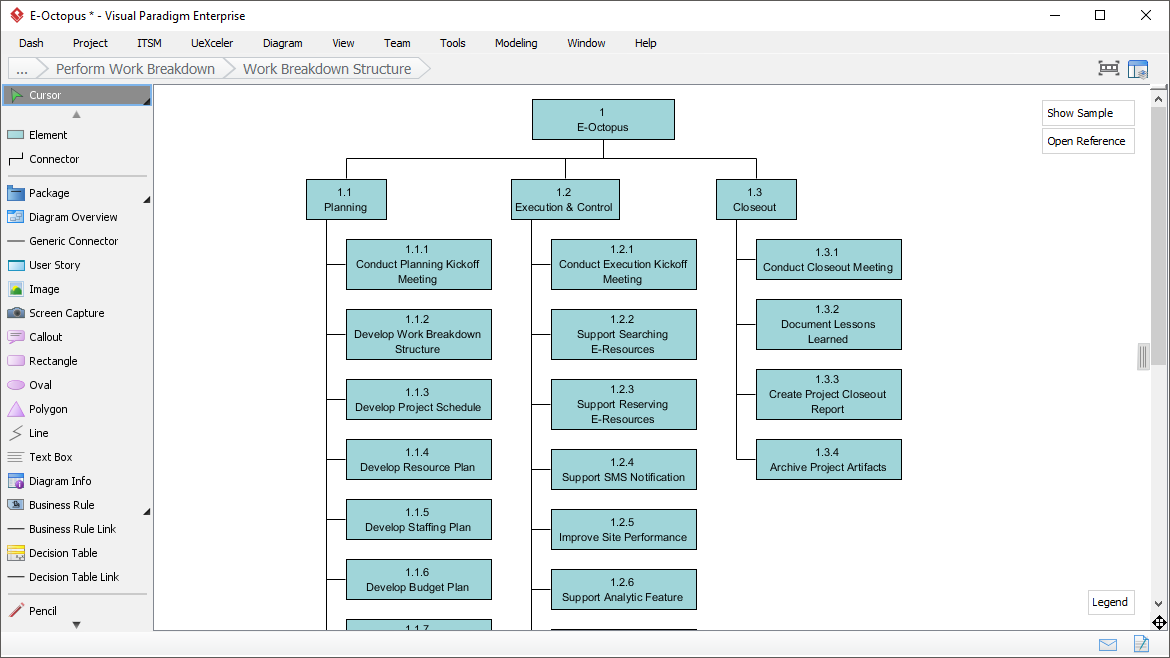Select the 1 E-Octopus root node
Image resolution: width=1170 pixels, height=658 pixels.
[x=603, y=119]
